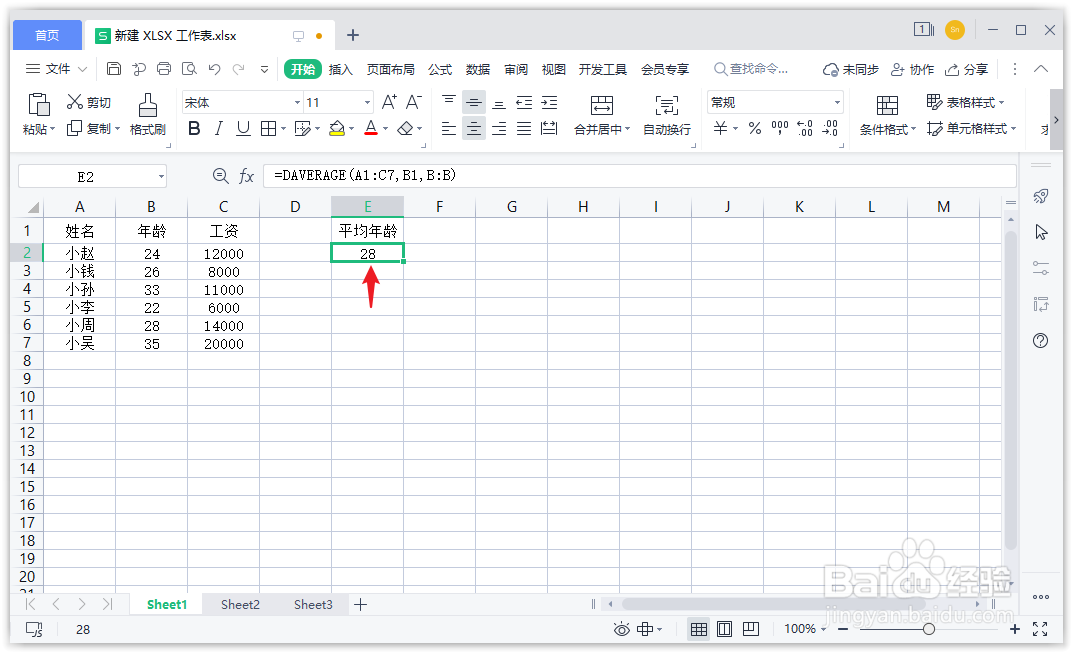Add a new sheet with plus

[x=361, y=604]
